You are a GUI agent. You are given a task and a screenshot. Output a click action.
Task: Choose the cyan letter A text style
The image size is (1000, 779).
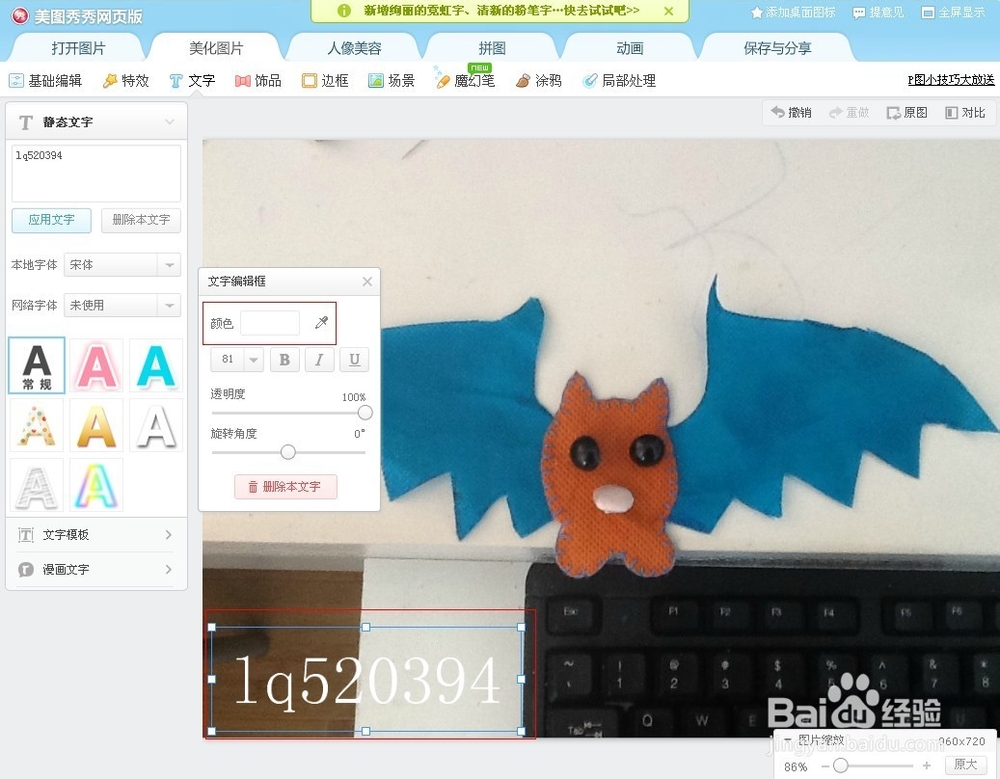[156, 365]
